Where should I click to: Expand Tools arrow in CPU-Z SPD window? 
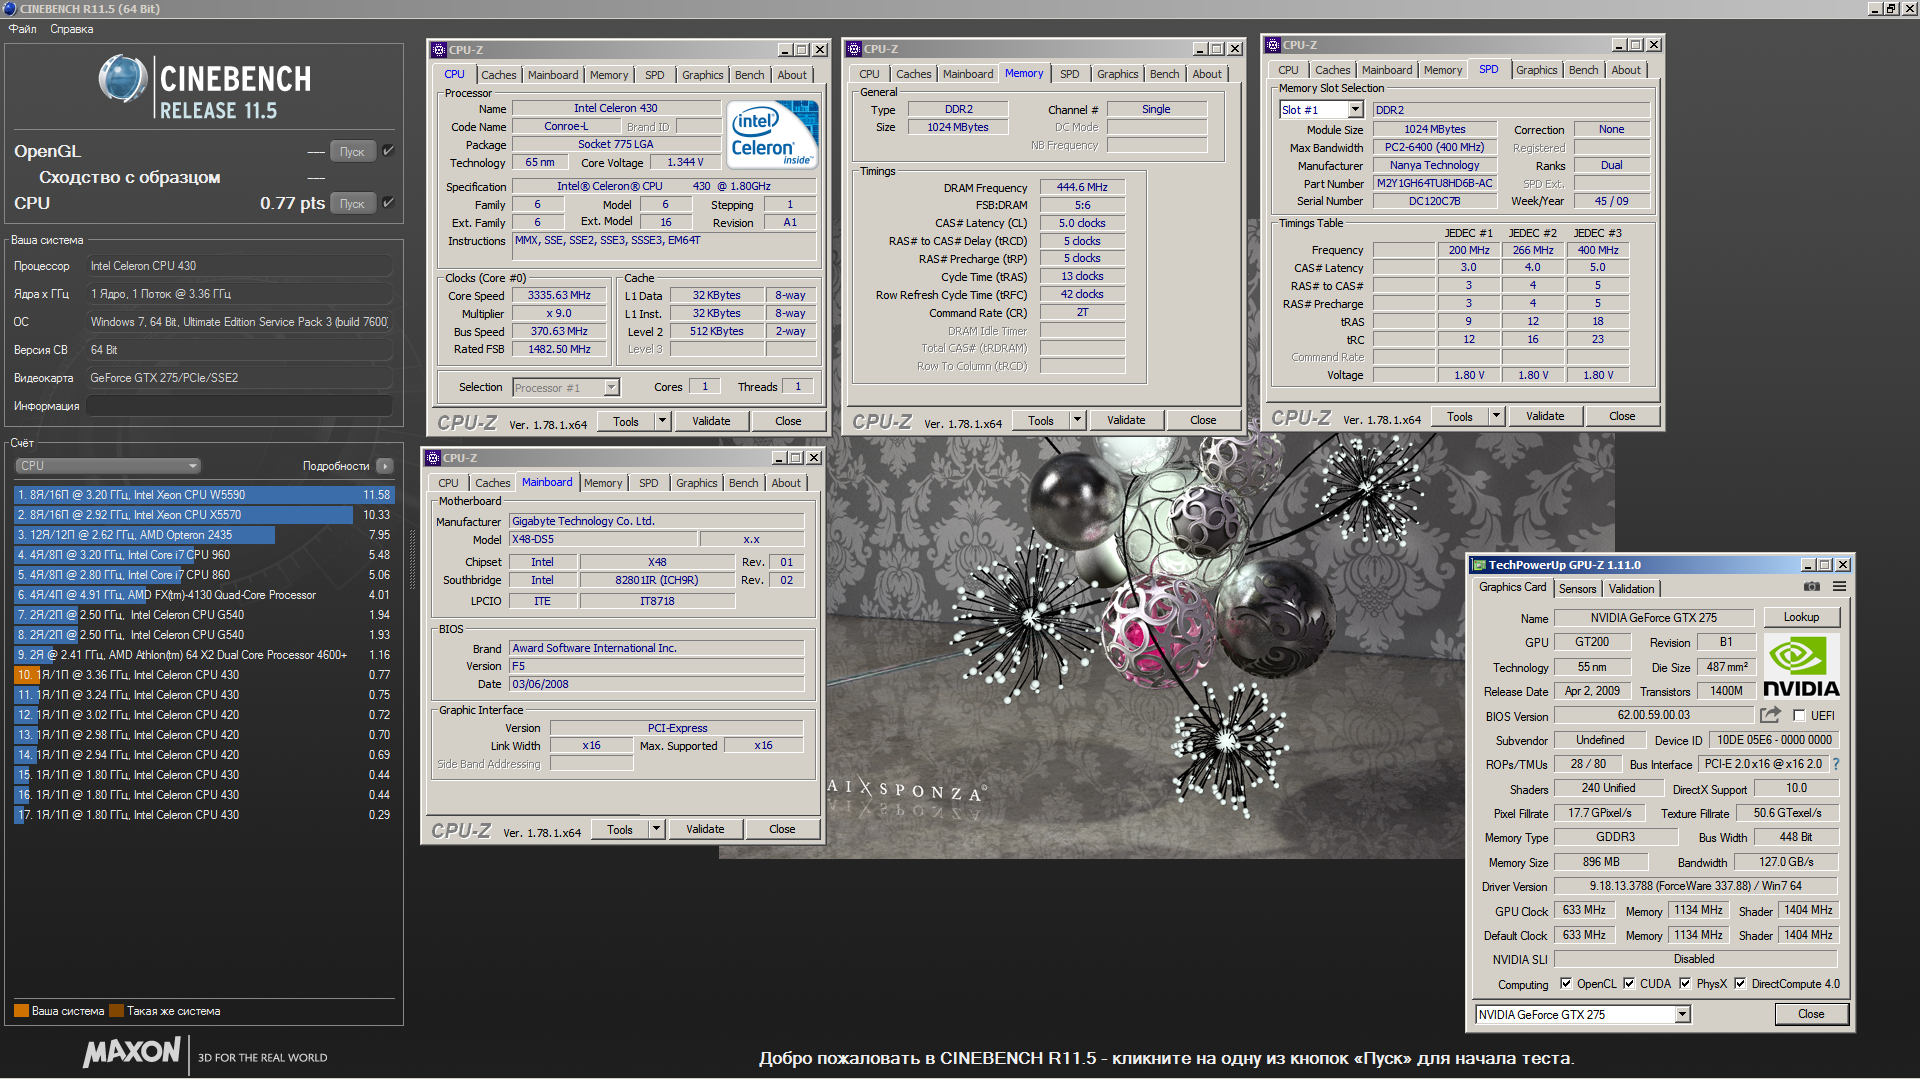tap(1496, 417)
